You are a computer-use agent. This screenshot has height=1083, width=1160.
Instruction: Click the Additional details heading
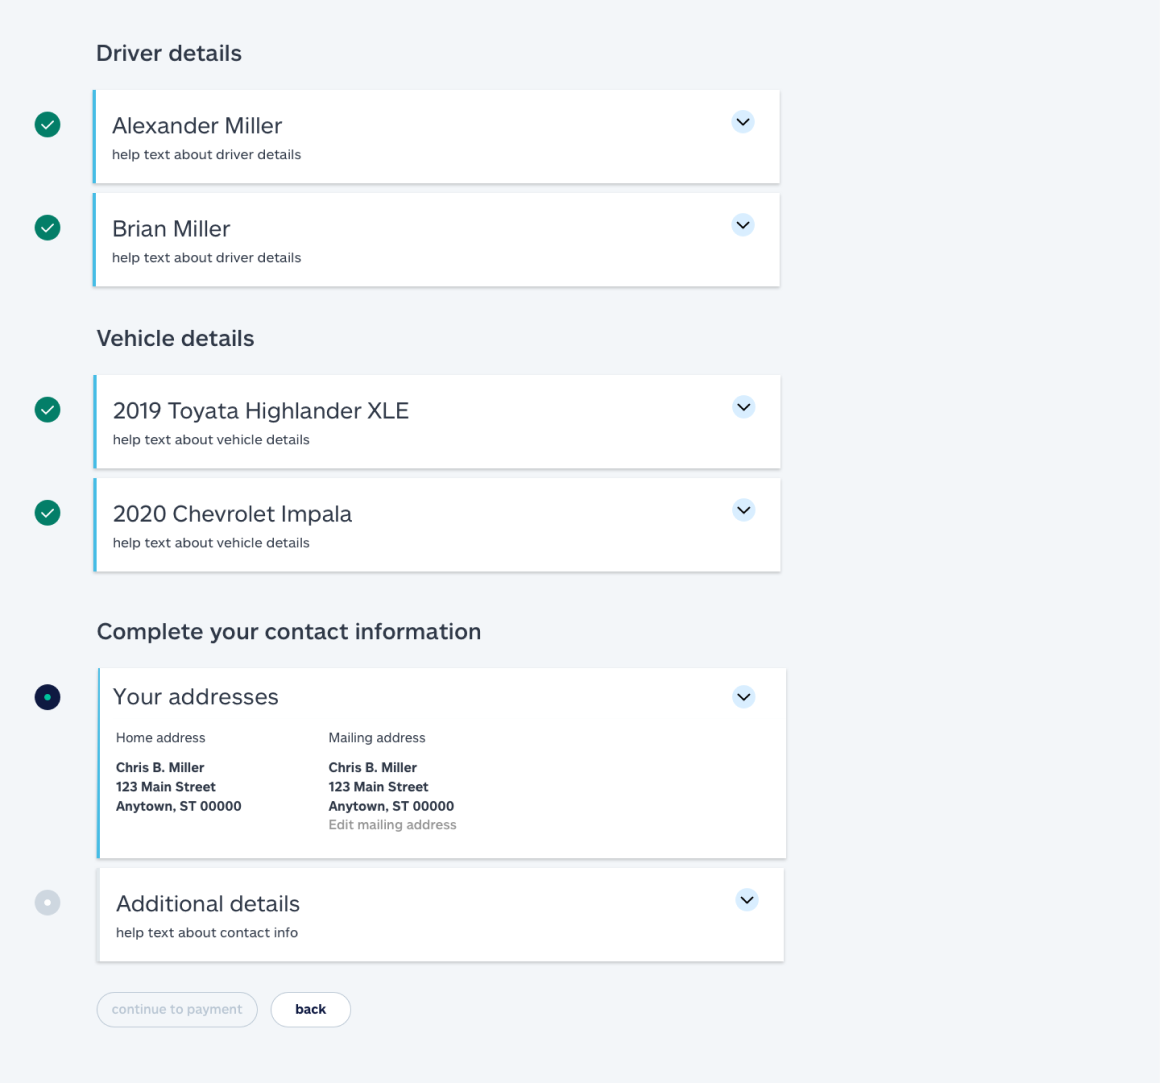point(208,904)
